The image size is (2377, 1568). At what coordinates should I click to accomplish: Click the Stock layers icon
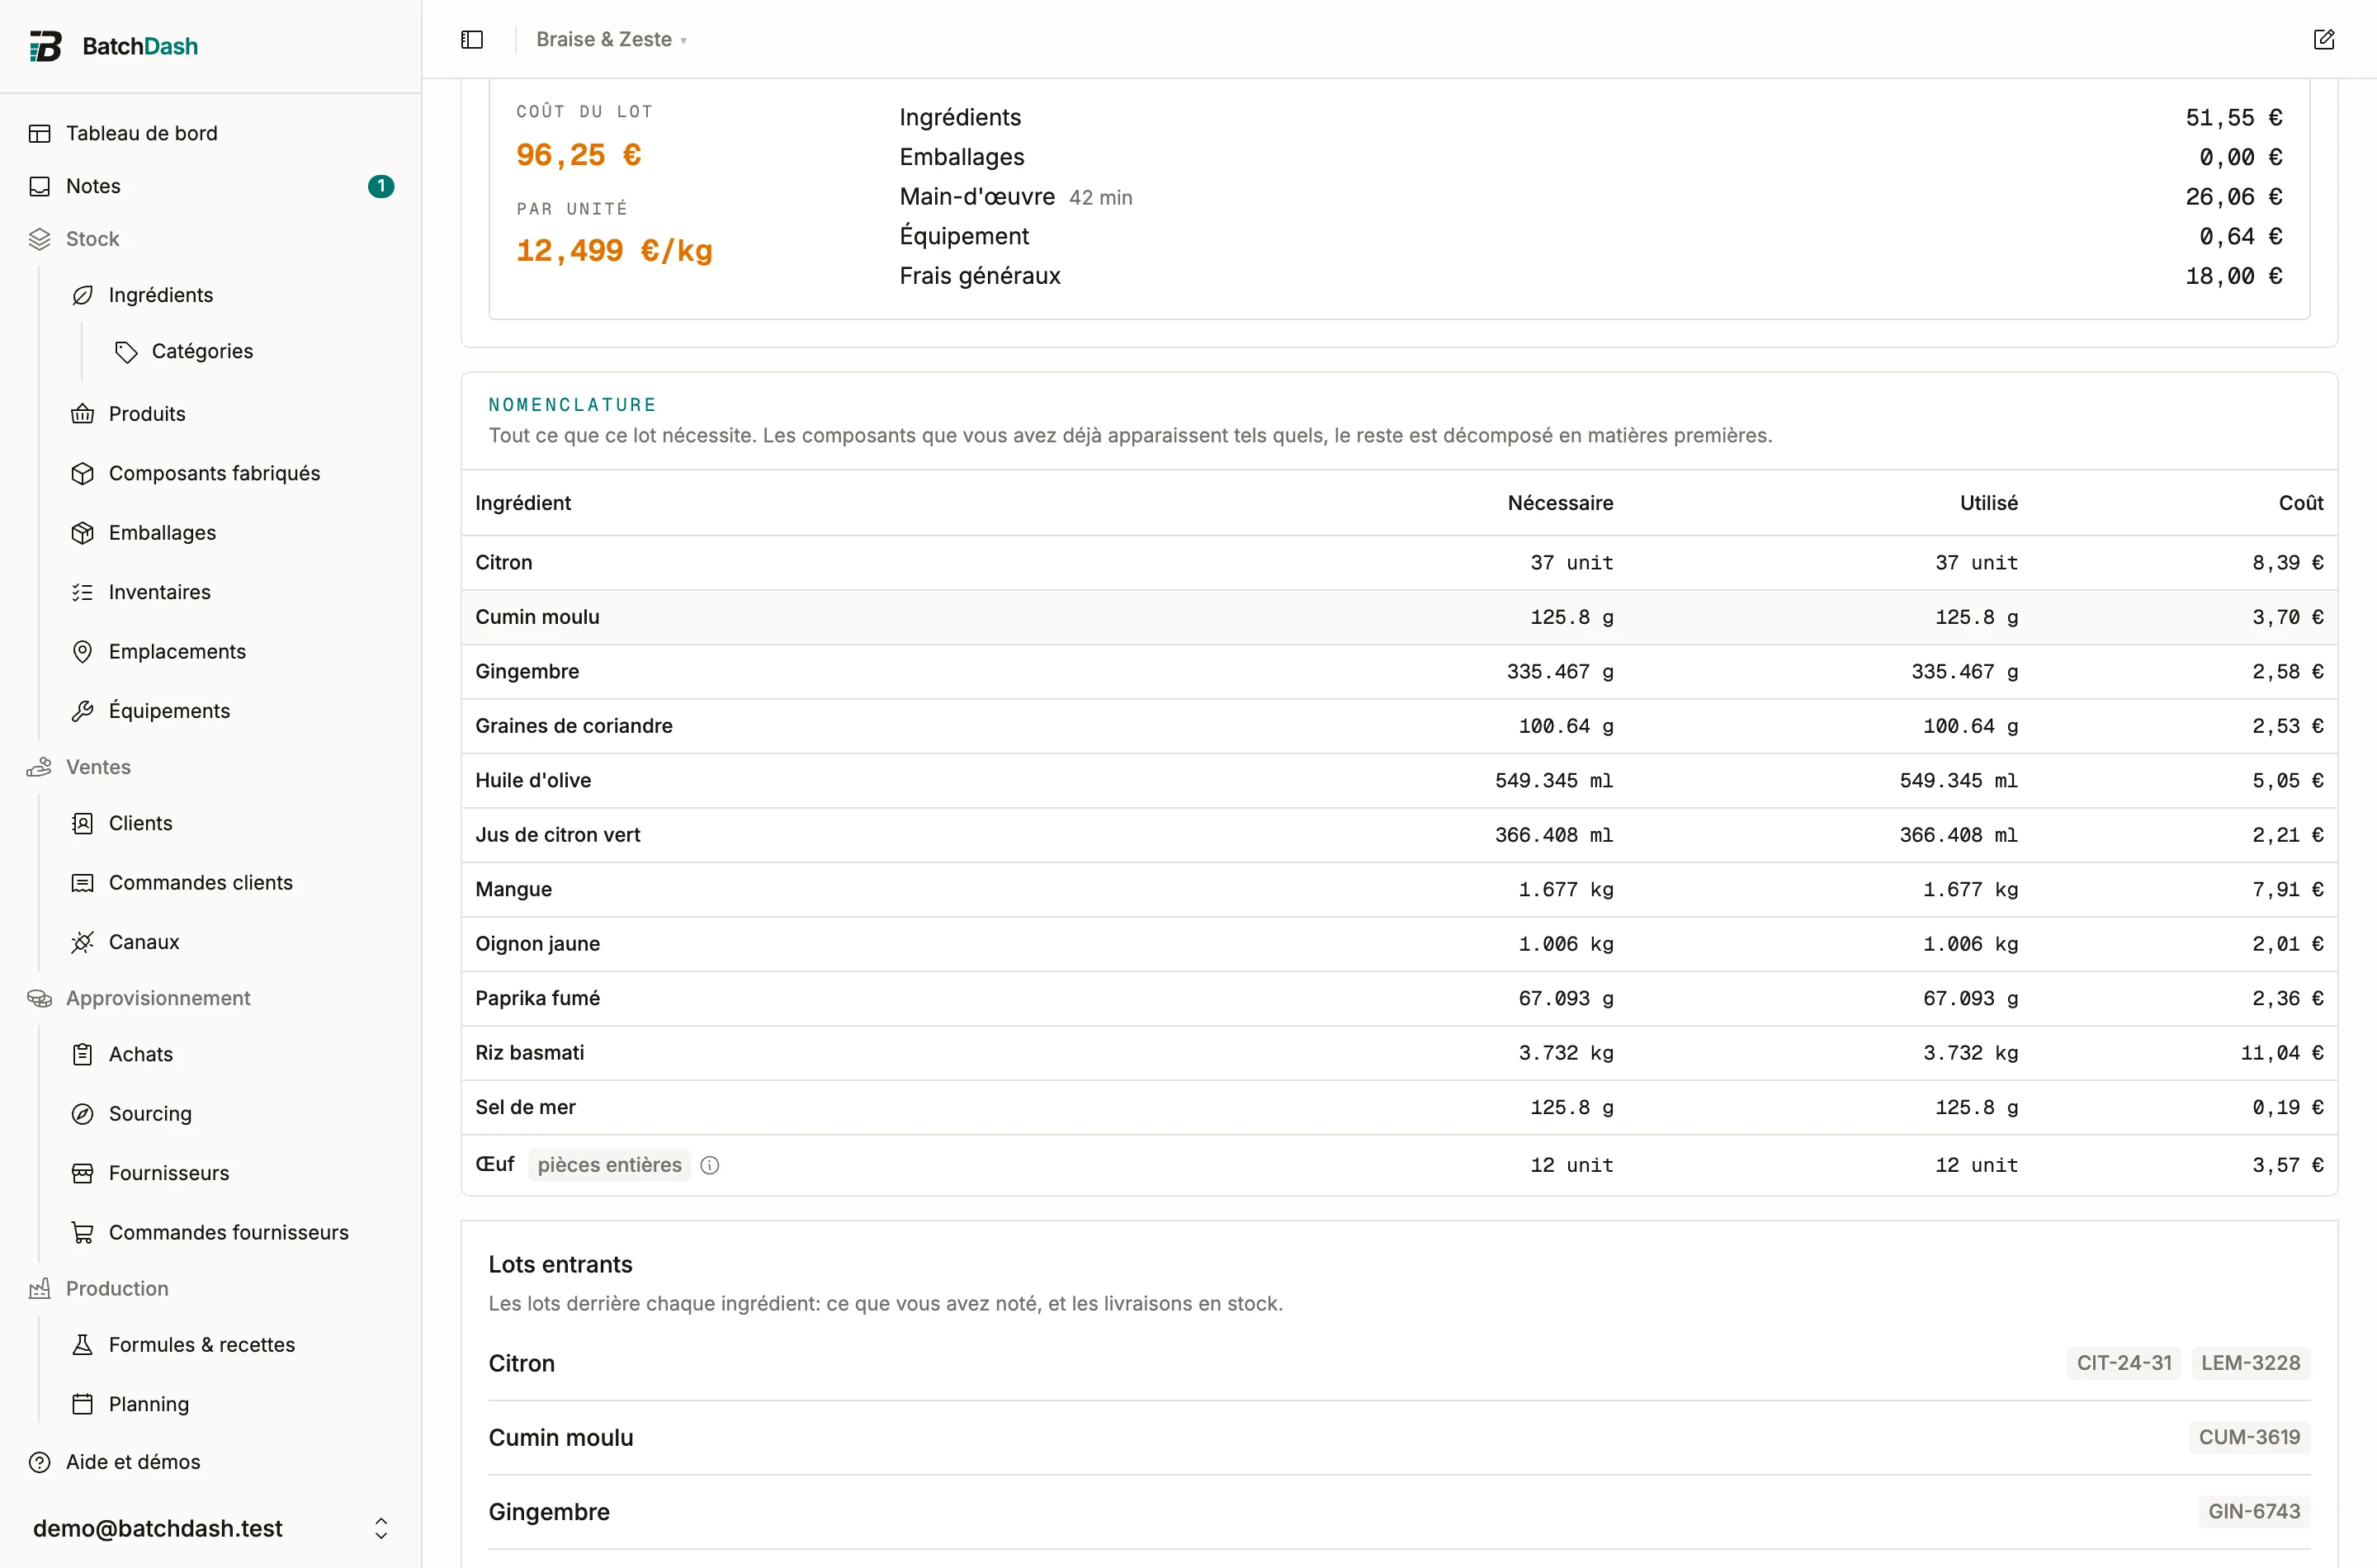click(x=40, y=239)
